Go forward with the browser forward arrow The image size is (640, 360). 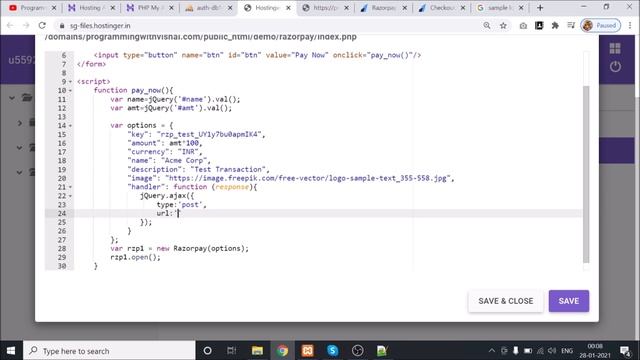26,25
